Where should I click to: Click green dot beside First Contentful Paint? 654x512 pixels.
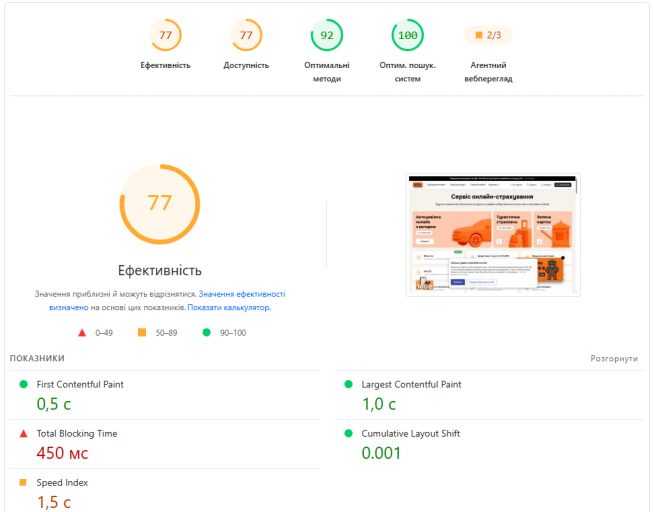pos(24,384)
